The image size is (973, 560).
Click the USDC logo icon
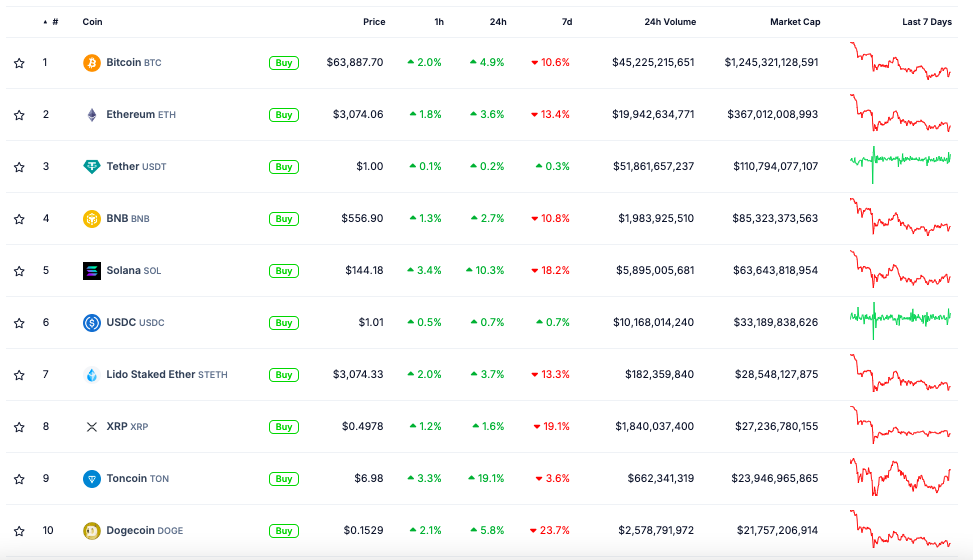[x=91, y=323]
